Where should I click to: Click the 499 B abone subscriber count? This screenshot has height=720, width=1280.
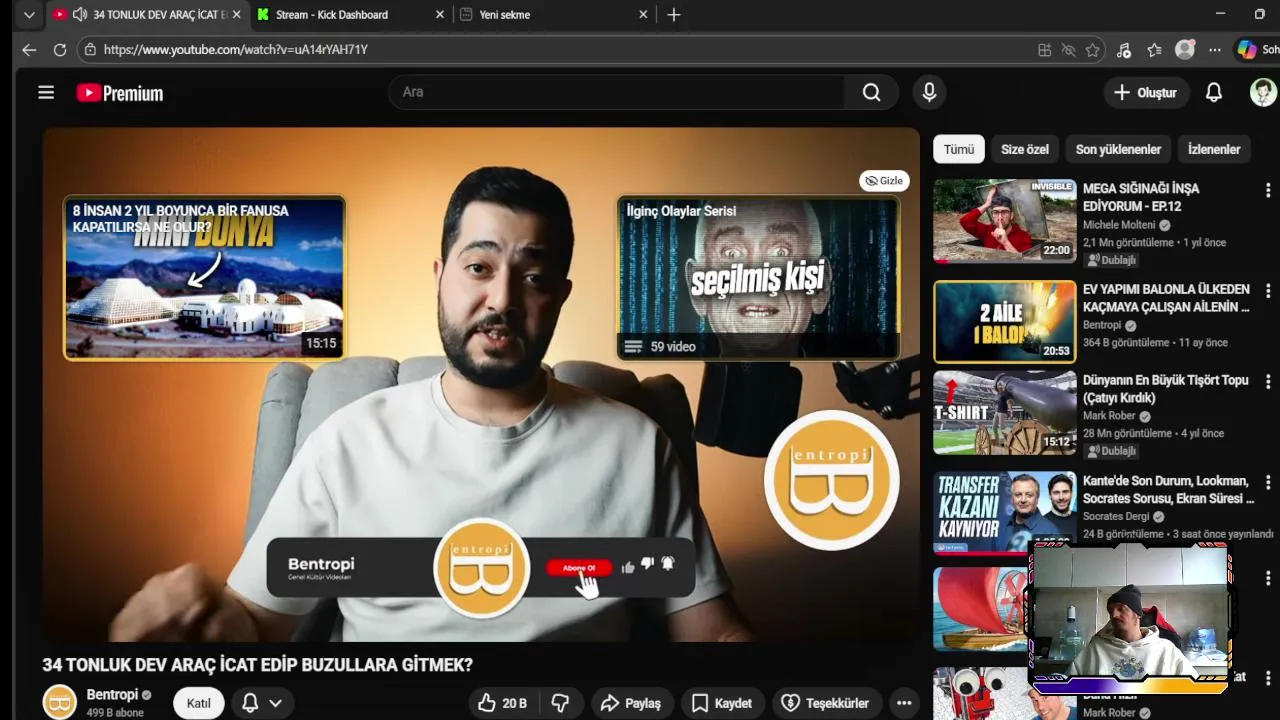(115, 713)
